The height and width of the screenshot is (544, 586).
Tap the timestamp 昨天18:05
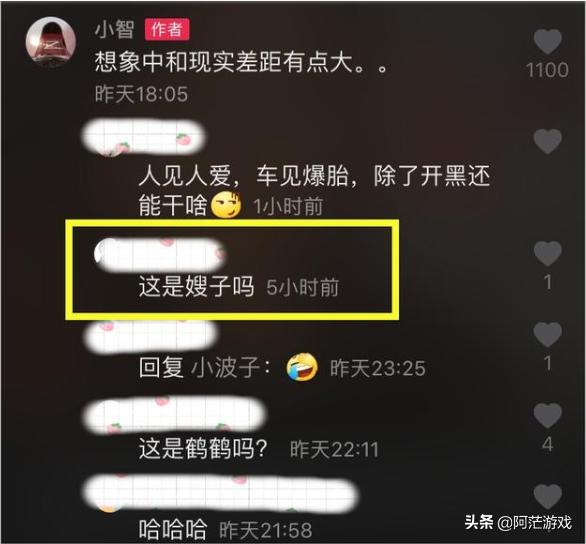pyautogui.click(x=141, y=94)
